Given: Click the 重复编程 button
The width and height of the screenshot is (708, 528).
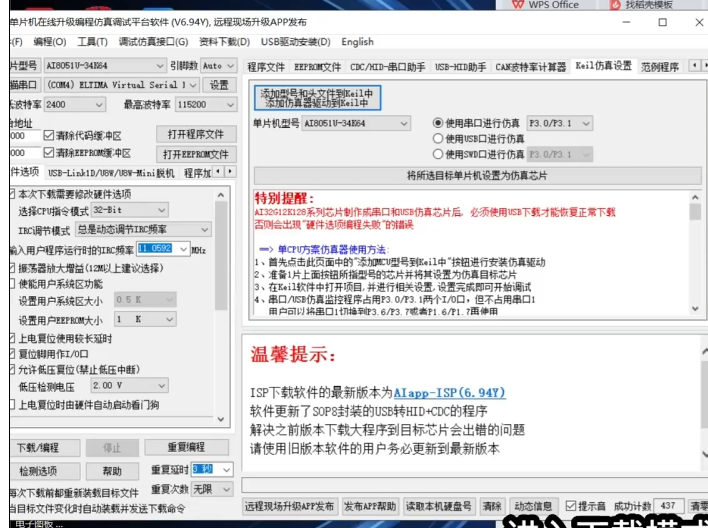Looking at the screenshot, I should (x=186, y=448).
